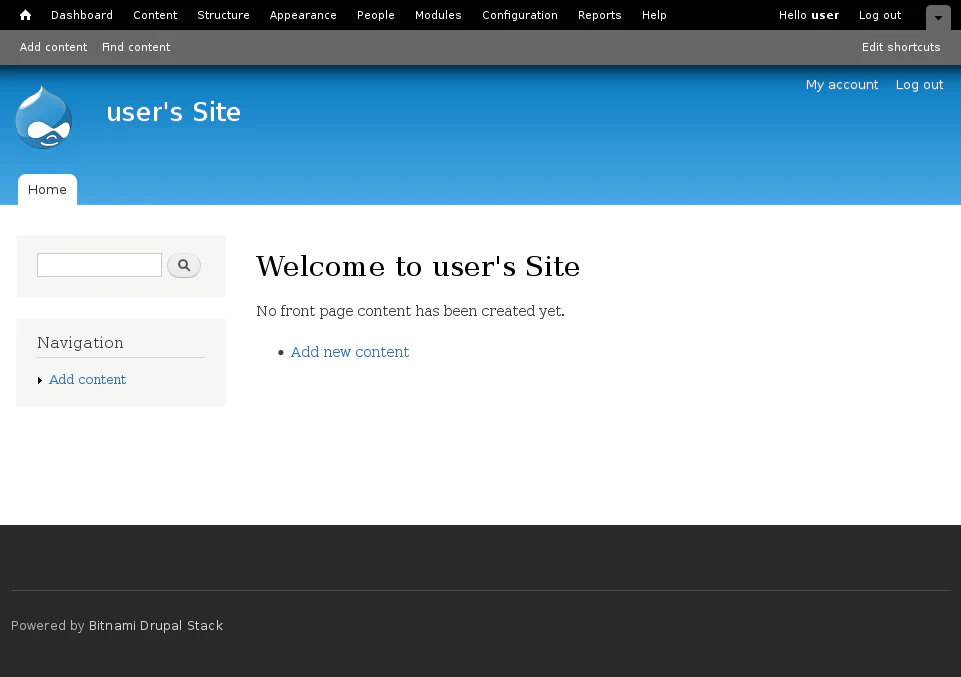Image resolution: width=961 pixels, height=677 pixels.
Task: Open the Appearance settings menu
Action: (303, 15)
